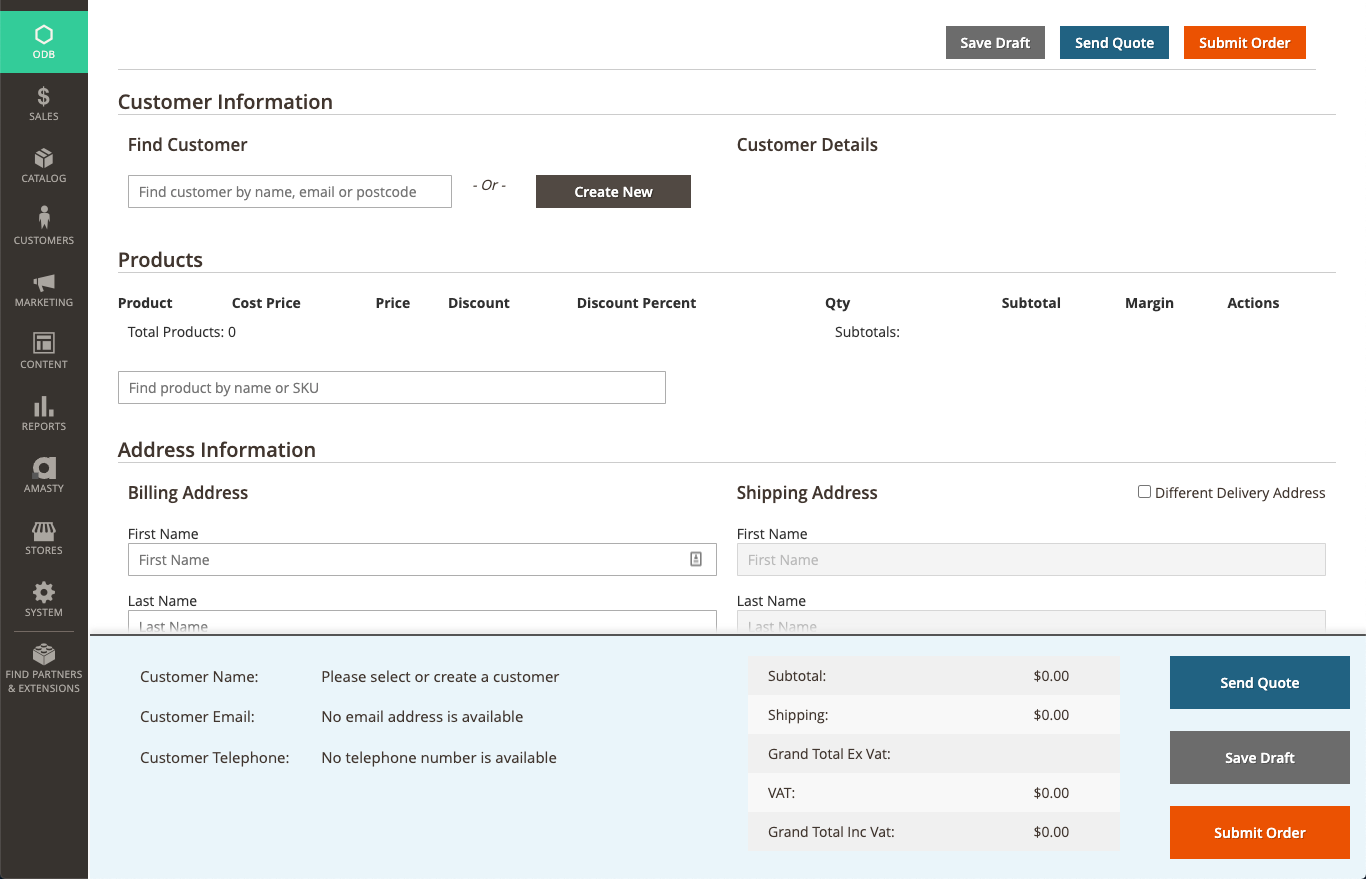Click the Grand Total Inc Vat $0.00 value
This screenshot has width=1366, height=879.
(1051, 832)
